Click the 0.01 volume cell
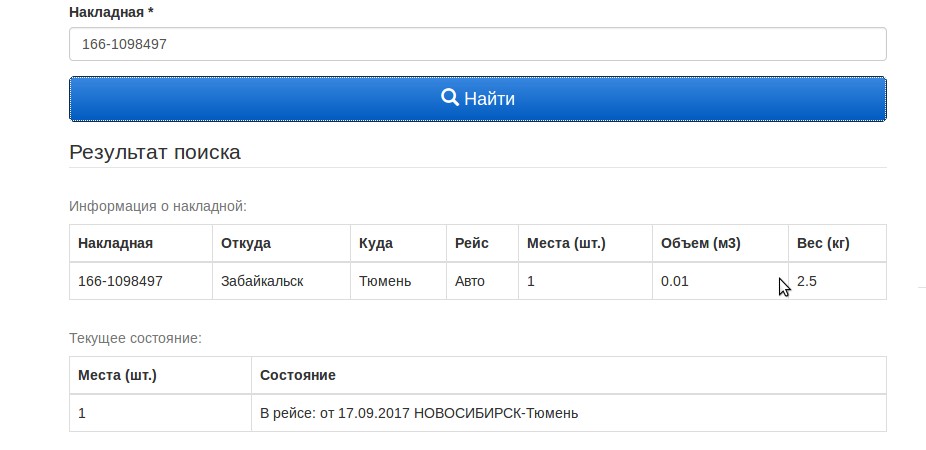 675,281
